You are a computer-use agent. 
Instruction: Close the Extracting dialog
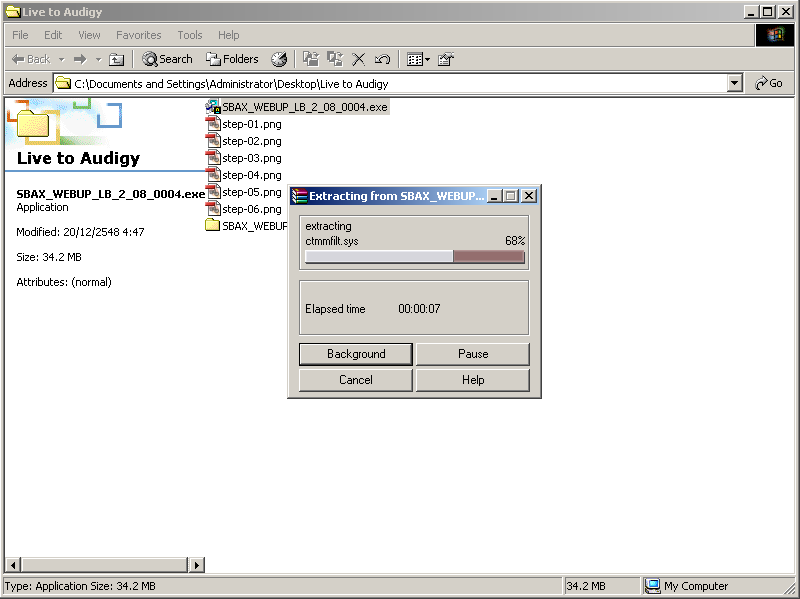coord(529,196)
